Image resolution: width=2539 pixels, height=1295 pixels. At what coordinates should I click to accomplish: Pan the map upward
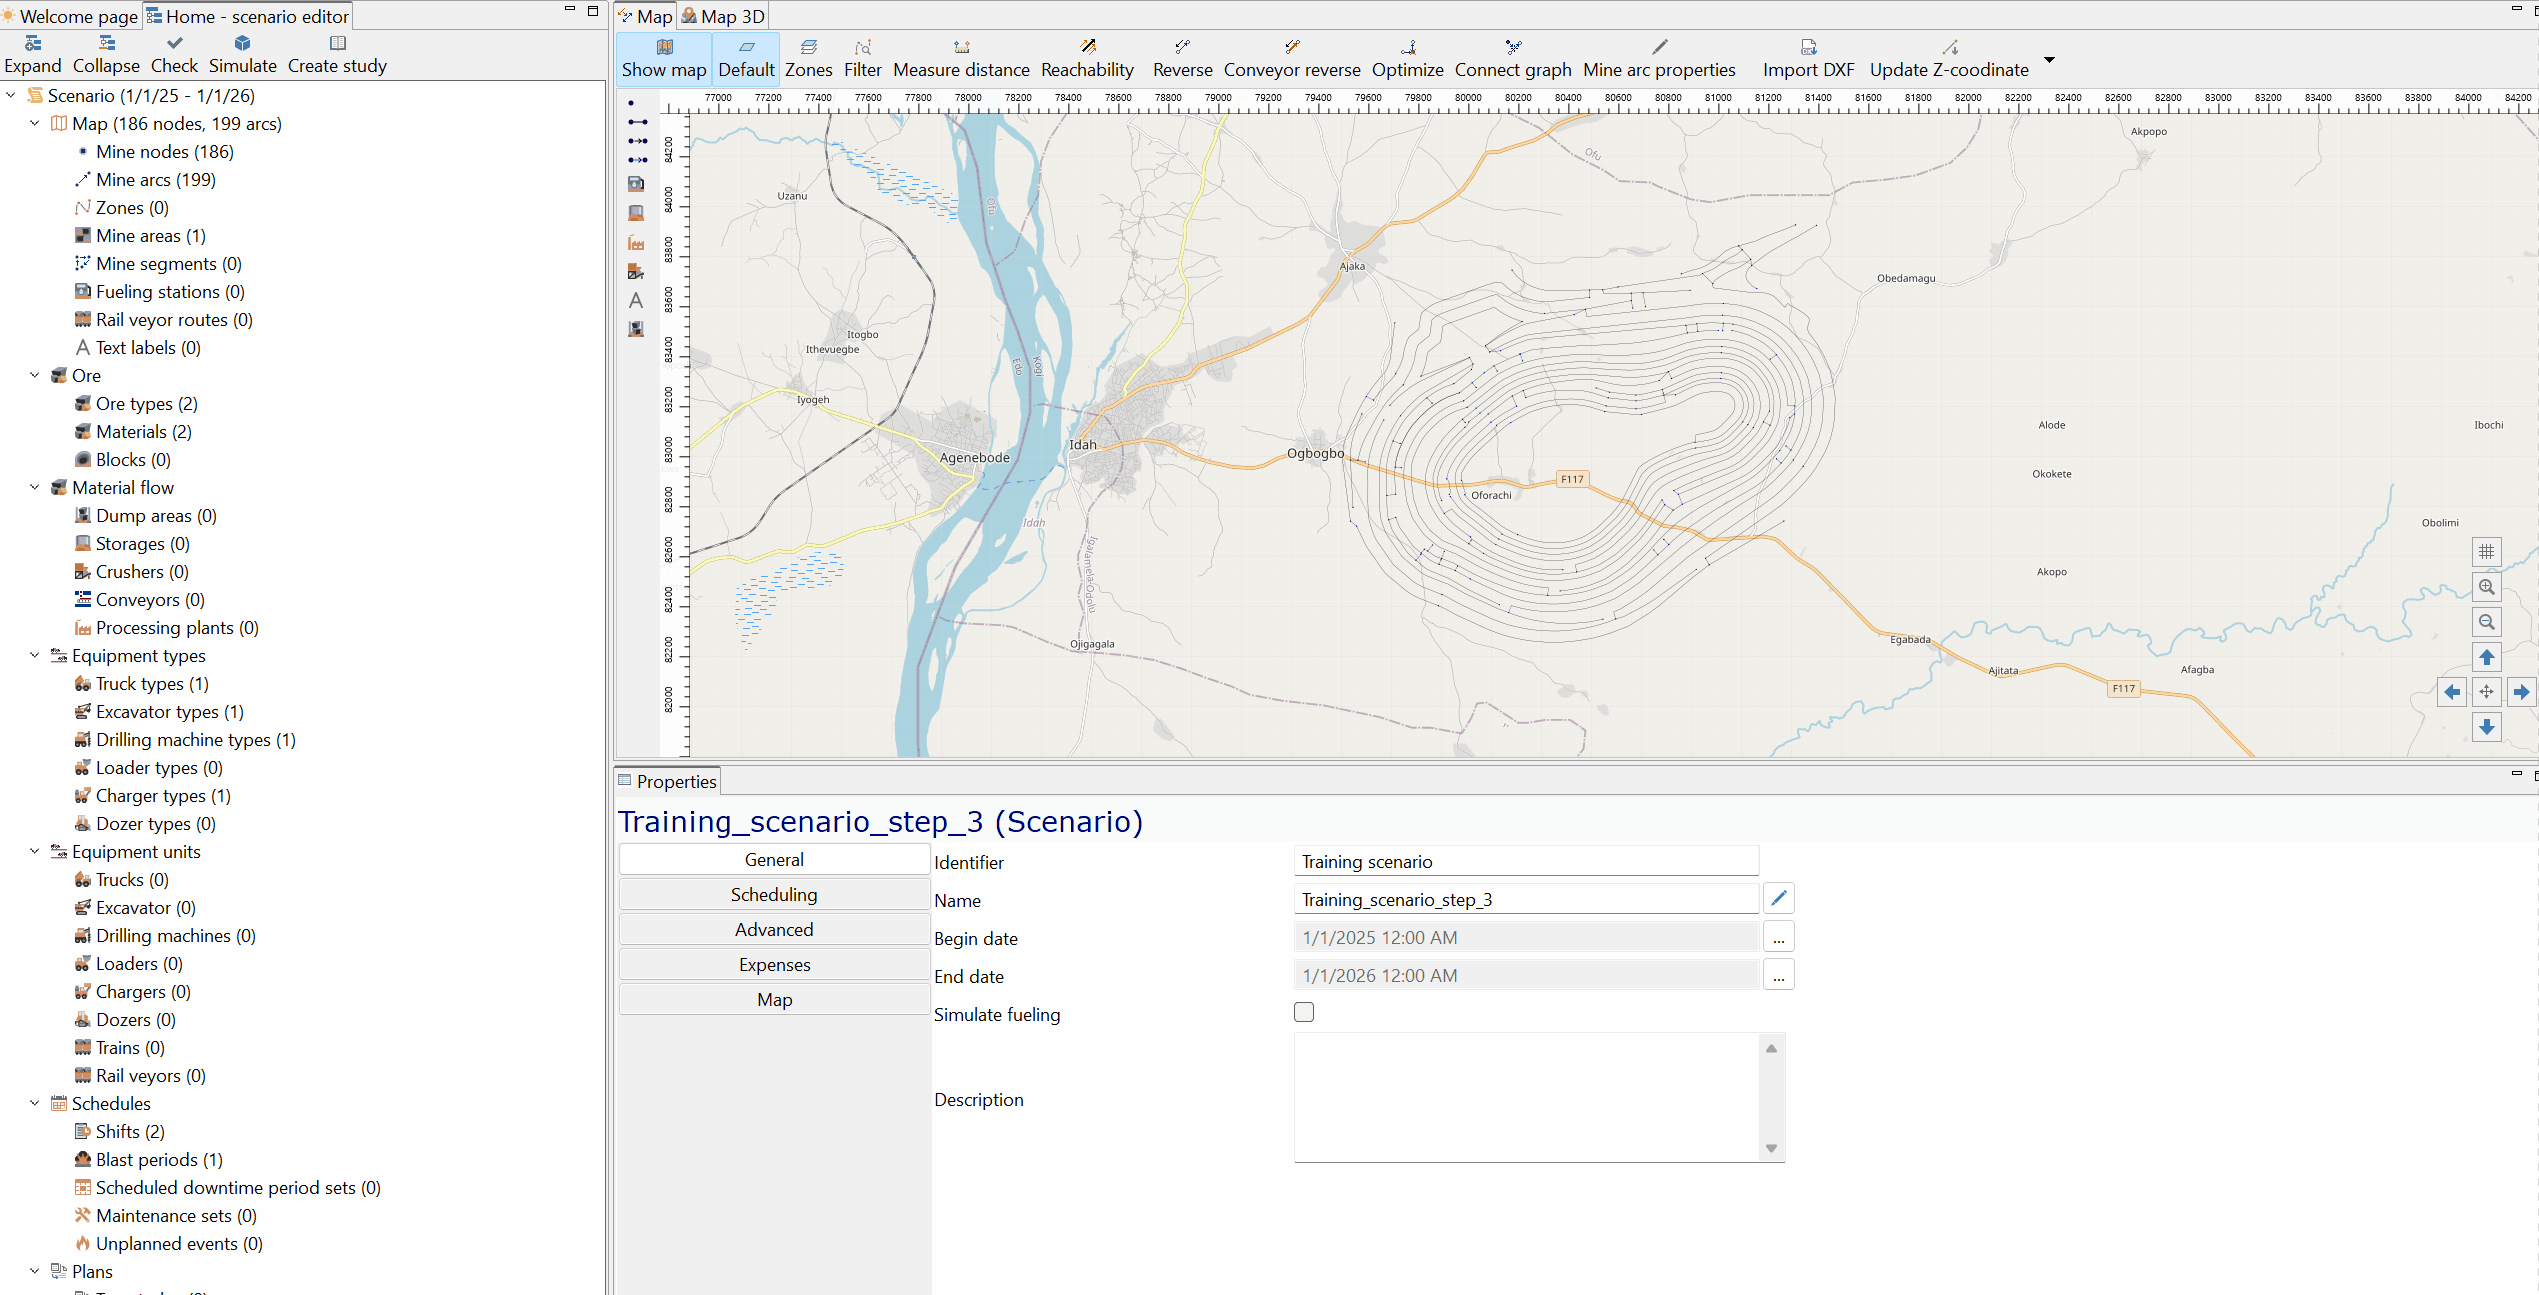pyautogui.click(x=2486, y=657)
